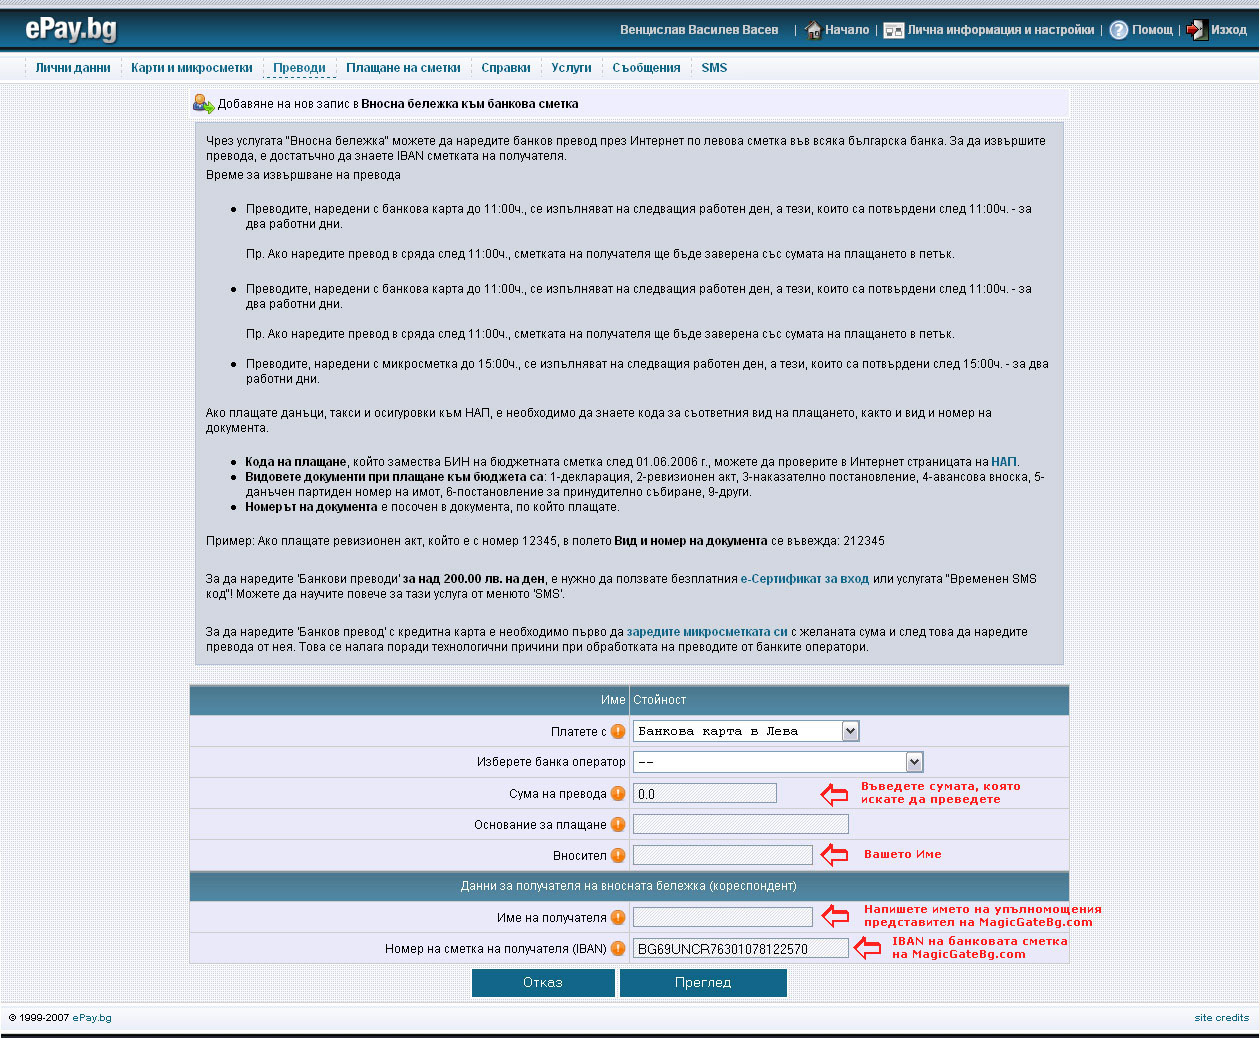Open заредите микросметката си link
This screenshot has height=1038, width=1260.
pyautogui.click(x=707, y=632)
